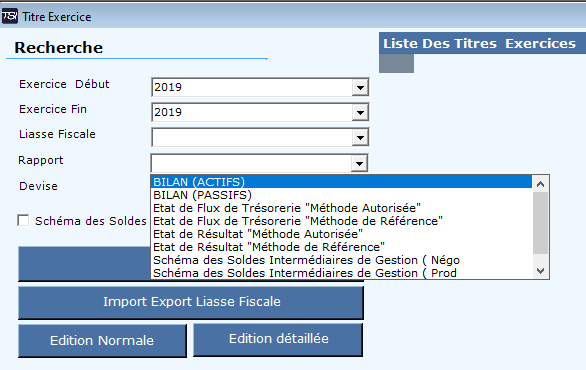Open the Liasse Fiscale dropdown arrow
This screenshot has width=586, height=370.
click(x=360, y=138)
